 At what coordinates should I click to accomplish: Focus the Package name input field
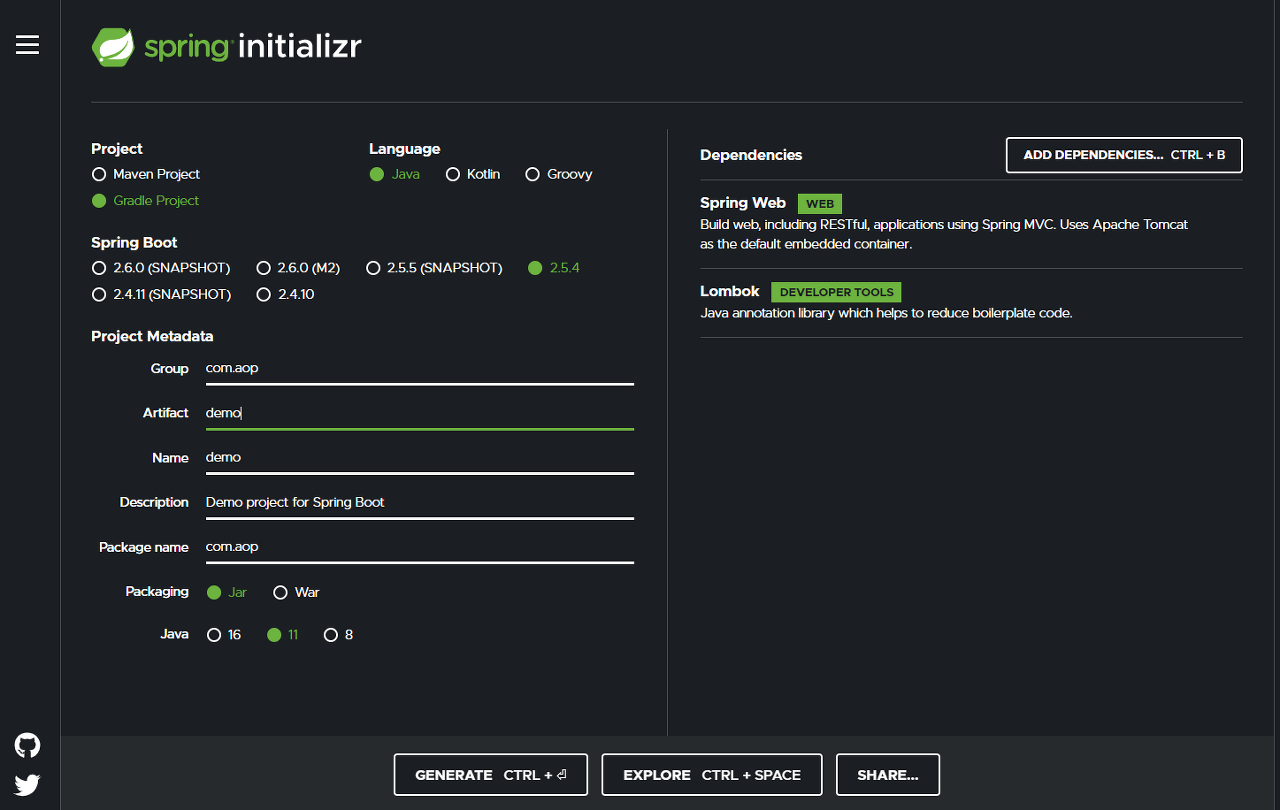click(x=420, y=548)
